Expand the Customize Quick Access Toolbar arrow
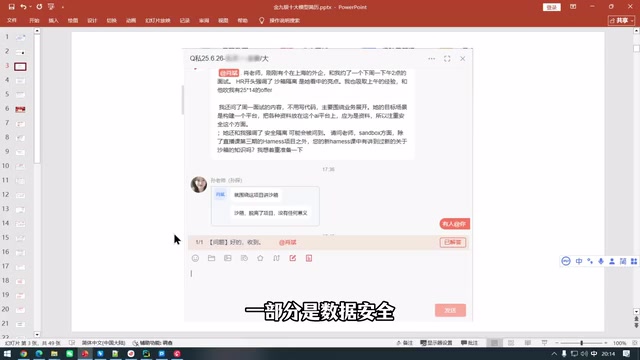The height and width of the screenshot is (360, 640). pyautogui.click(x=63, y=7)
